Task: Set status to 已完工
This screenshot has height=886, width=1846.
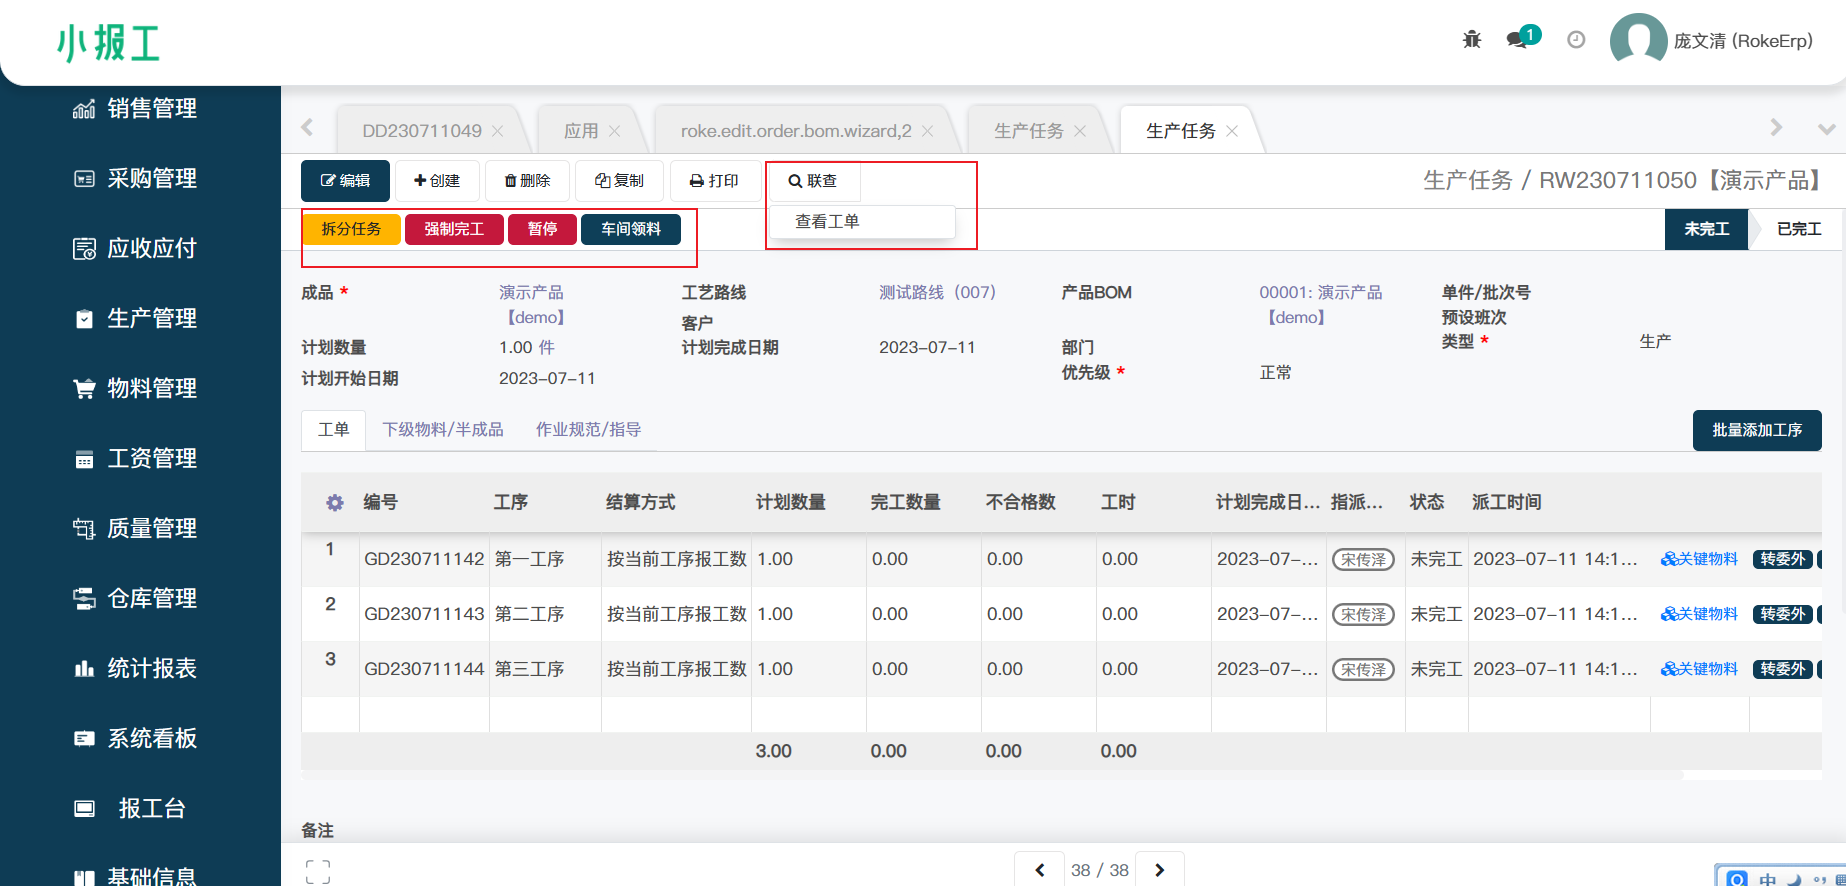Action: (1797, 229)
